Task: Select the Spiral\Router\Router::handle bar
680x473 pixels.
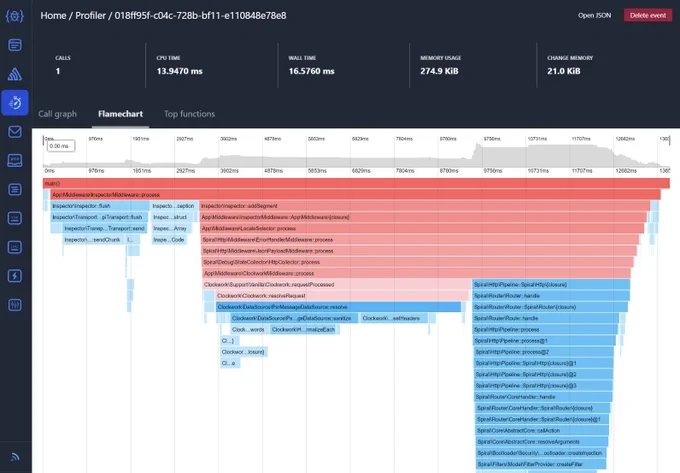Action: (551, 296)
